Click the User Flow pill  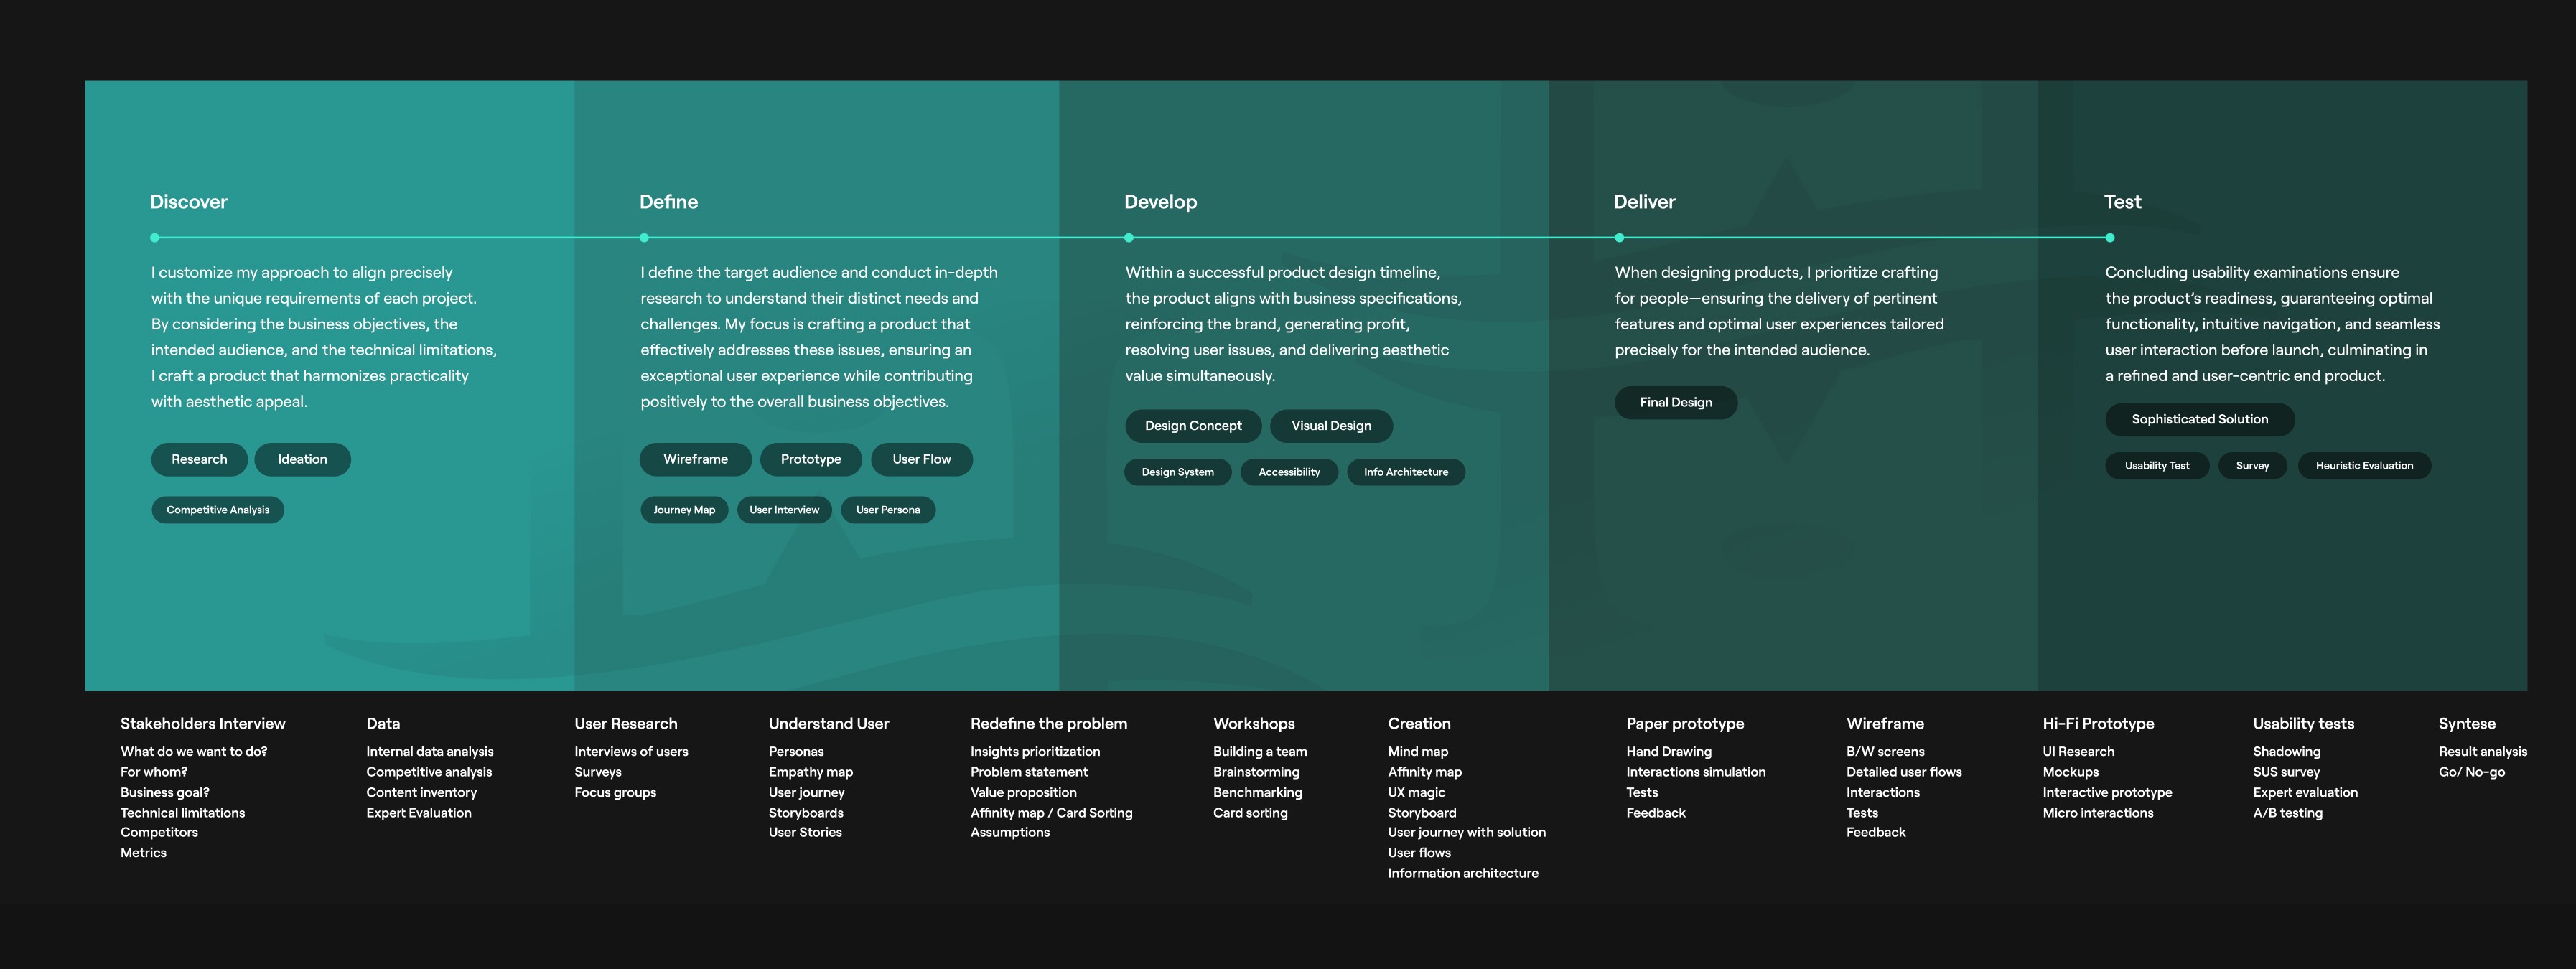pyautogui.click(x=921, y=459)
